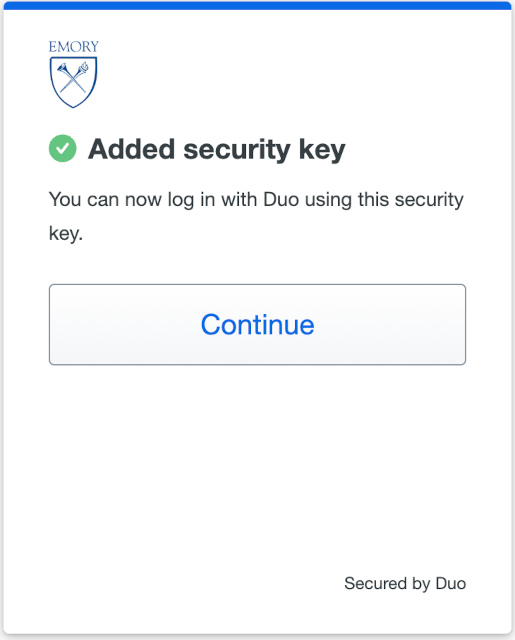The image size is (515, 640).
Task: Click the word "You" starting the message
Action: tap(64, 200)
